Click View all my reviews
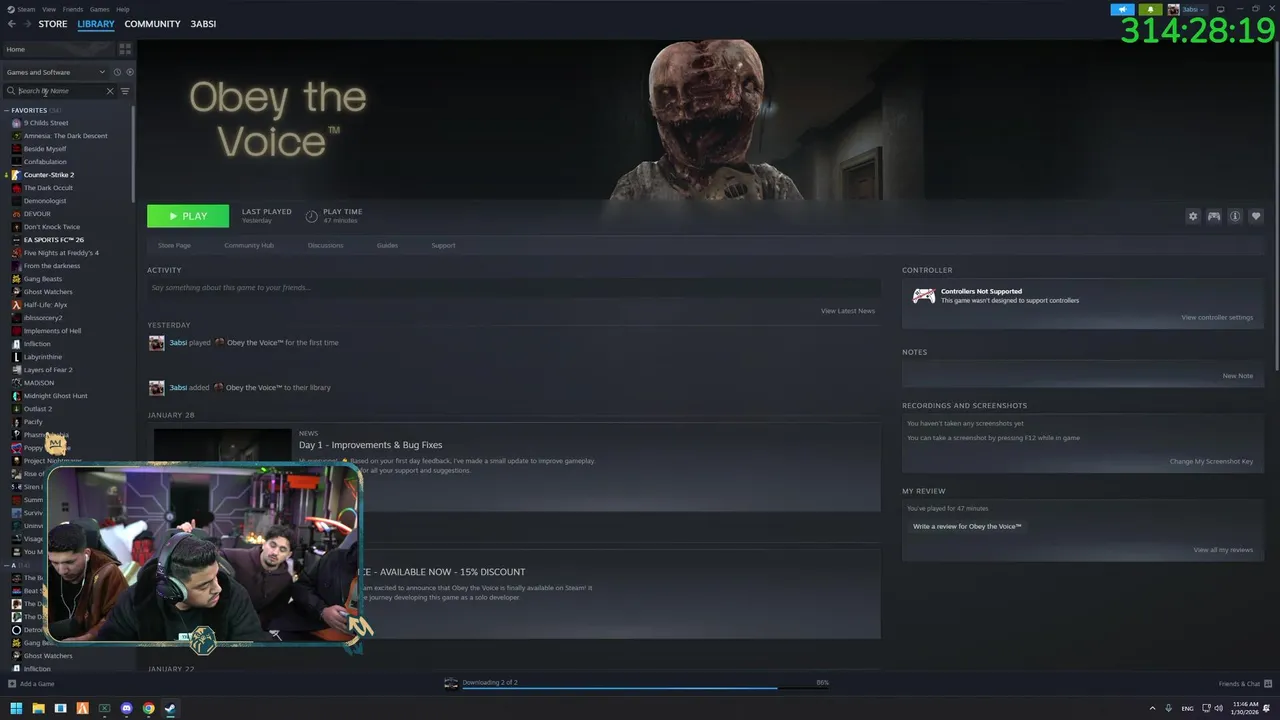The width and height of the screenshot is (1280, 720). pos(1223,550)
